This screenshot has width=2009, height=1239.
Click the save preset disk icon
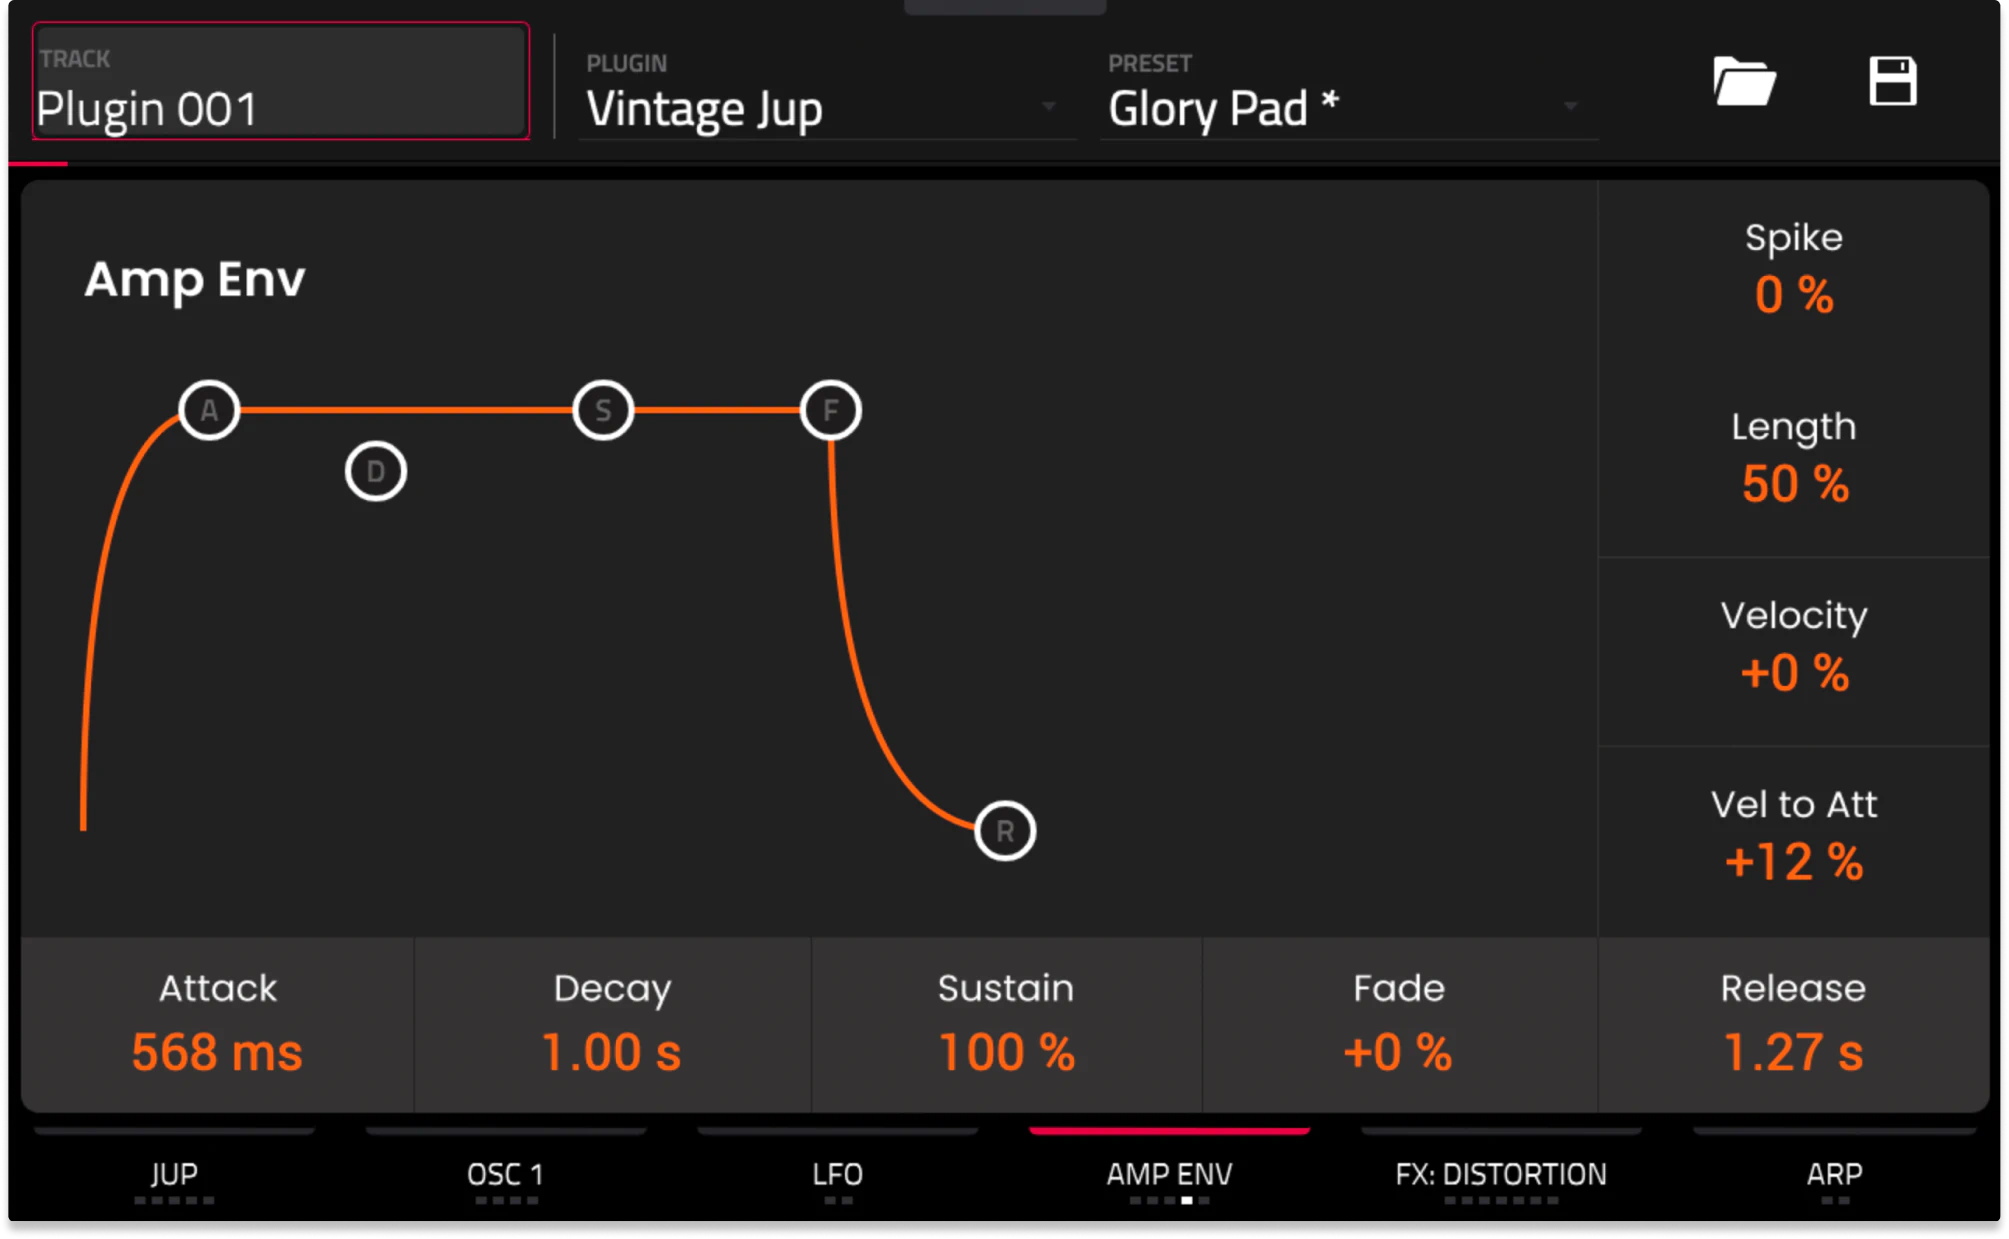pyautogui.click(x=1892, y=82)
